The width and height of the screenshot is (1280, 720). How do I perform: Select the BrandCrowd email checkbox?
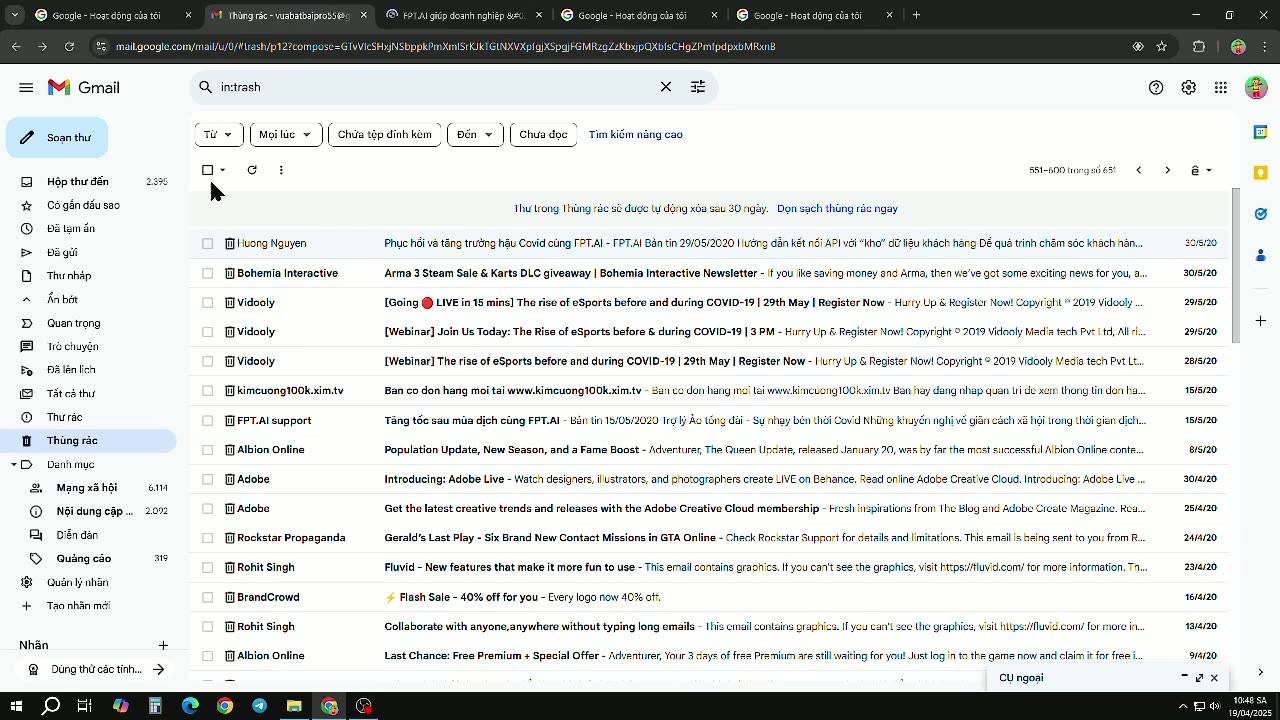pos(207,597)
